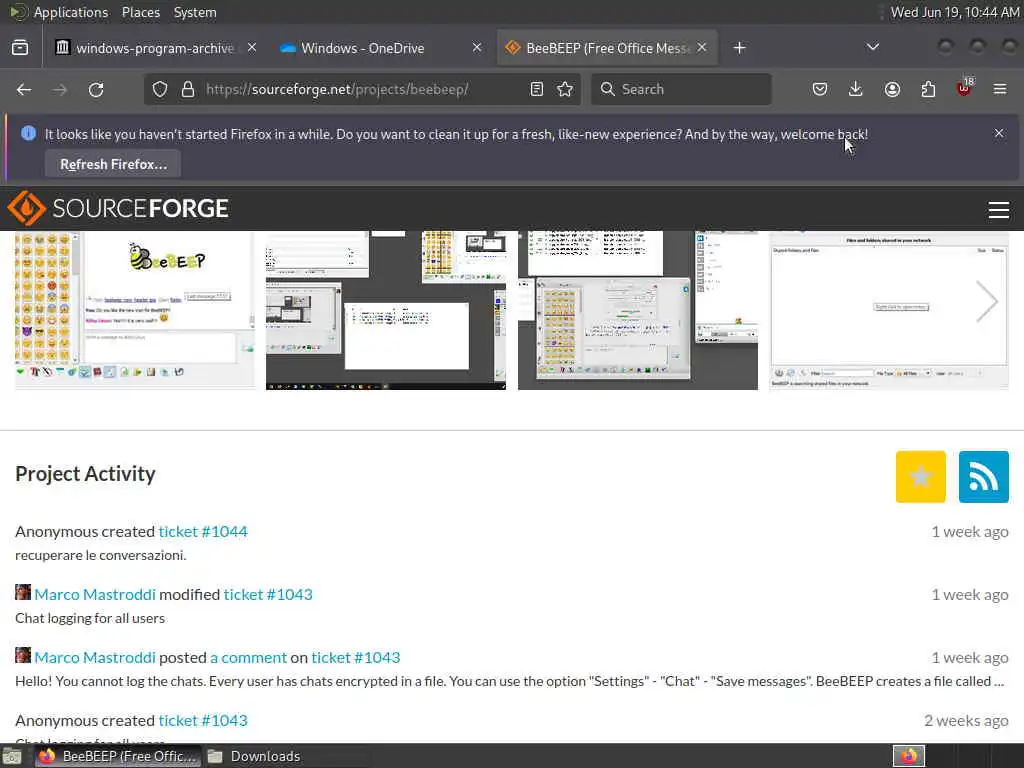The height and width of the screenshot is (768, 1024).
Task: Open the tracking protection shield icon
Action: 160,89
